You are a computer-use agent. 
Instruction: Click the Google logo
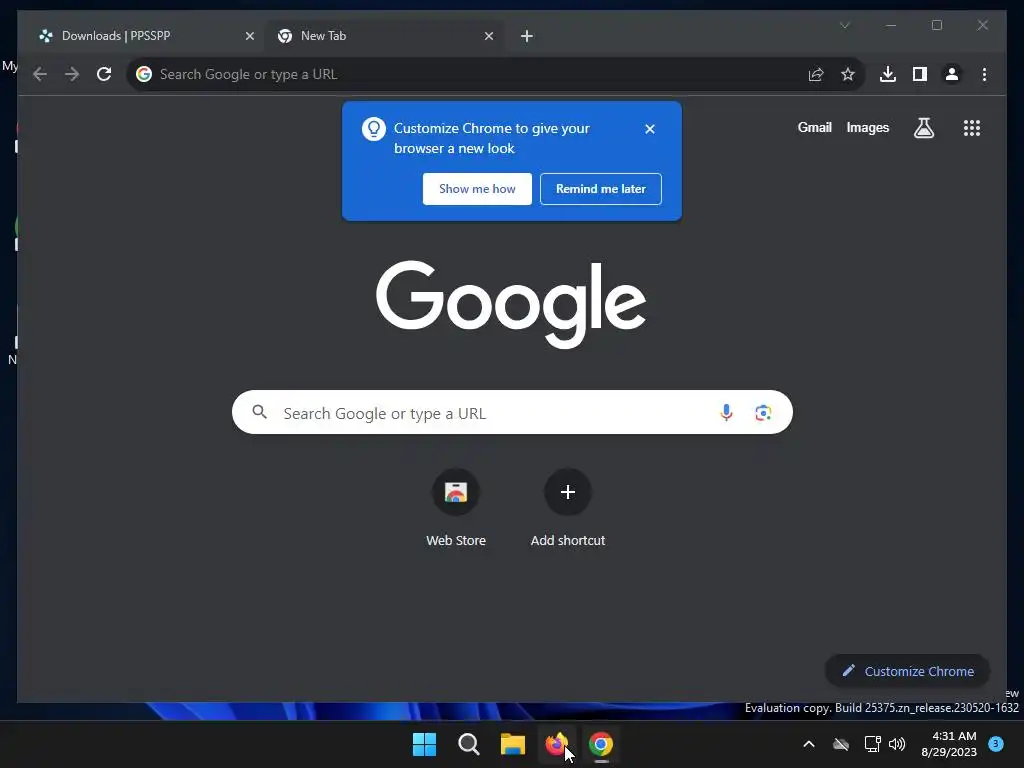[511, 303]
